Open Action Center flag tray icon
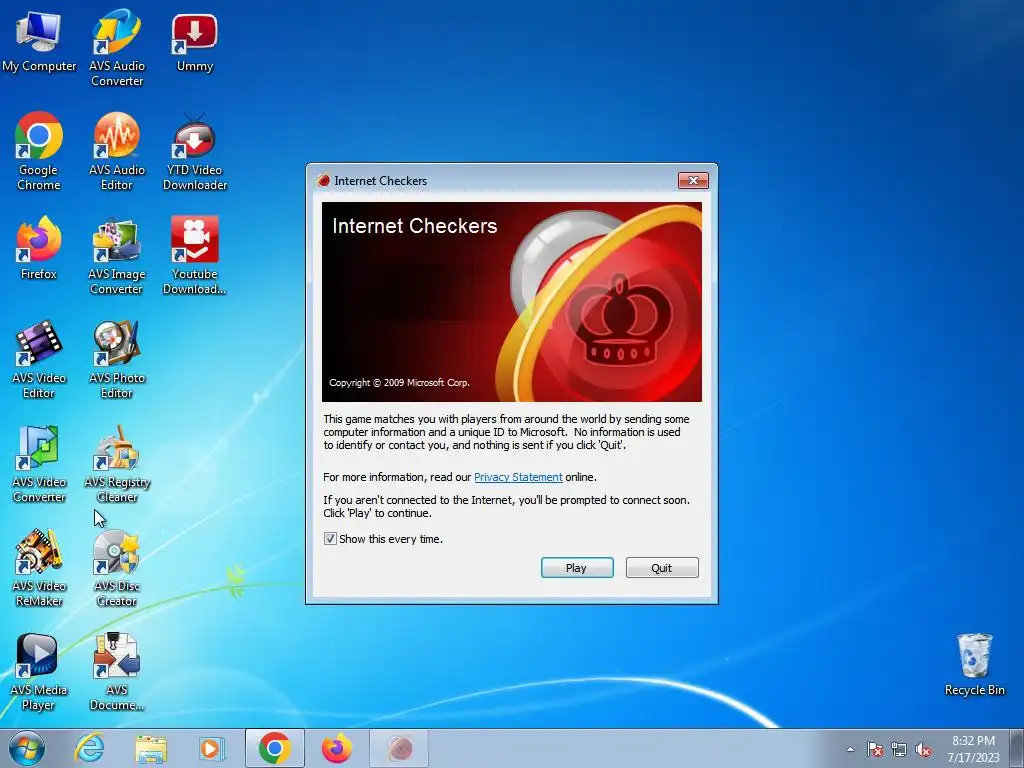Screen dimensions: 1024x768 pyautogui.click(x=875, y=749)
